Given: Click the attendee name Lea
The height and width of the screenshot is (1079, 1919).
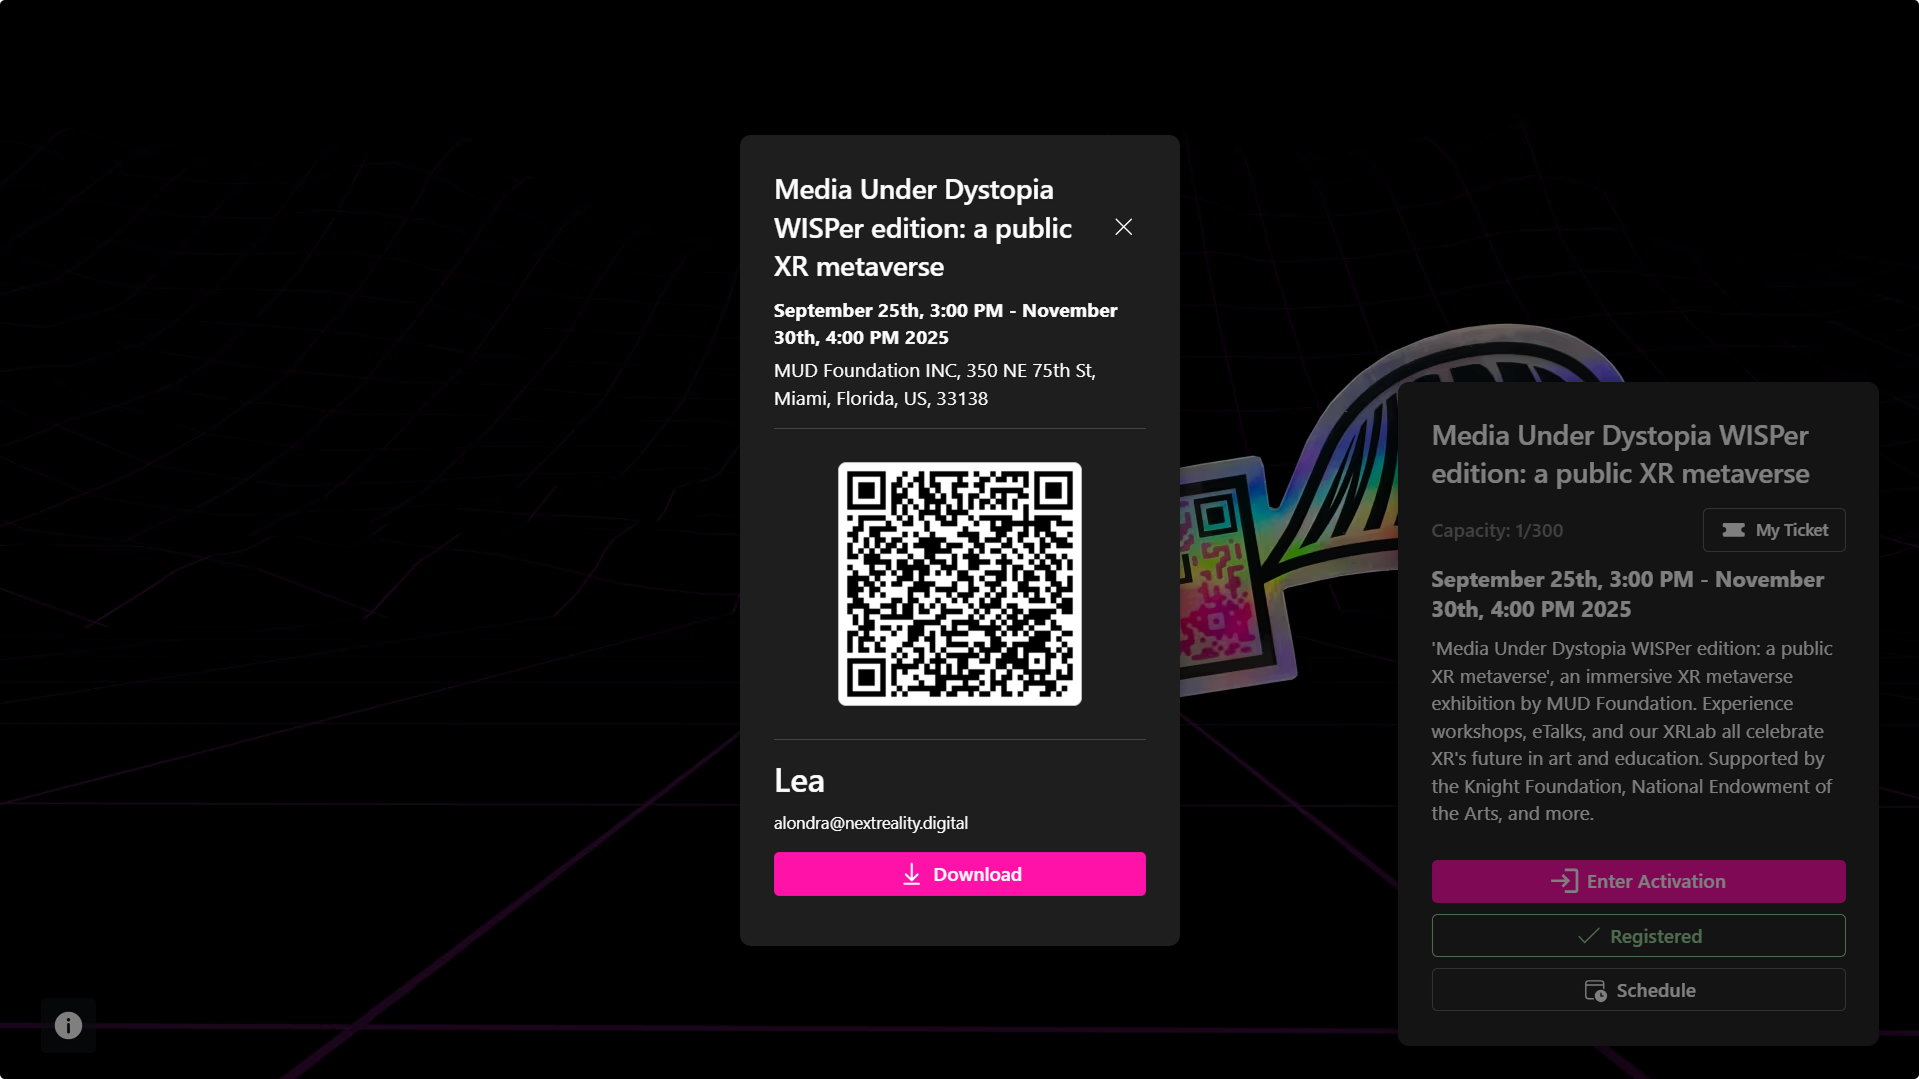Looking at the screenshot, I should [x=799, y=780].
